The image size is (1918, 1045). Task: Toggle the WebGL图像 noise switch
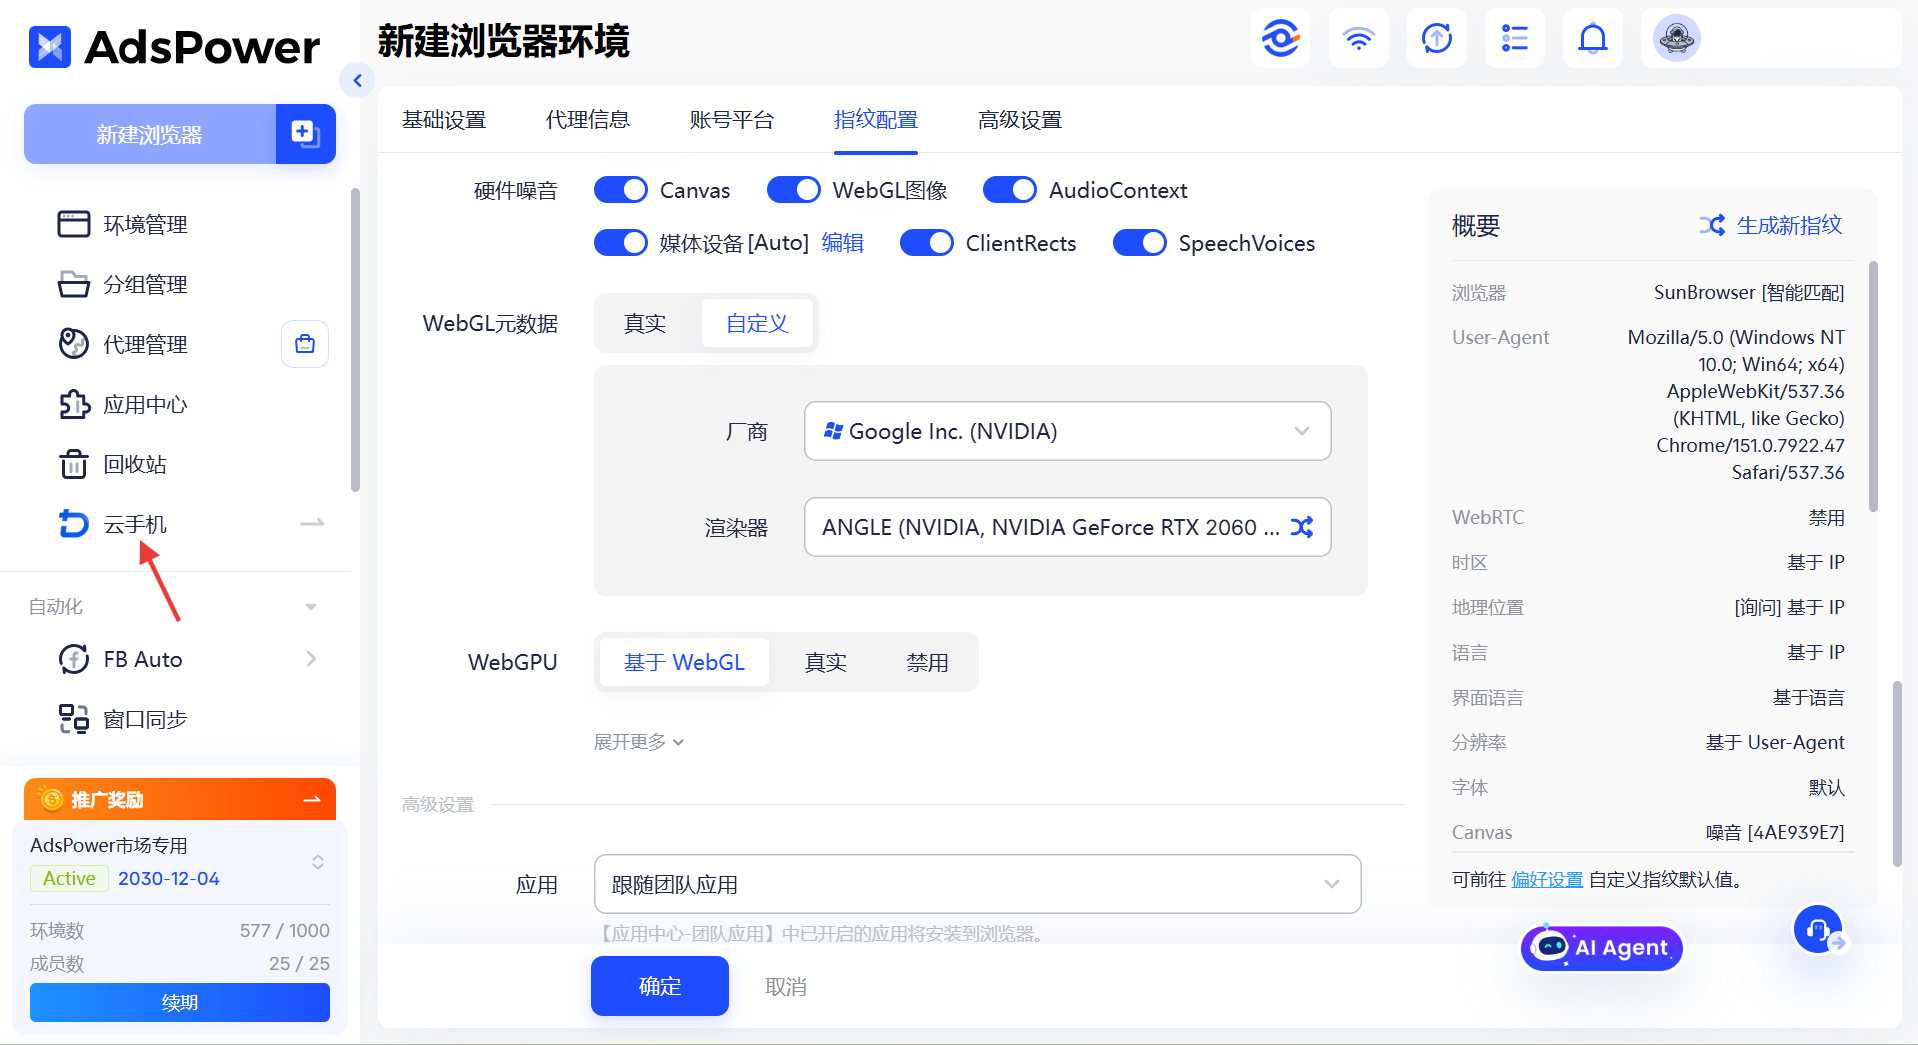[794, 190]
